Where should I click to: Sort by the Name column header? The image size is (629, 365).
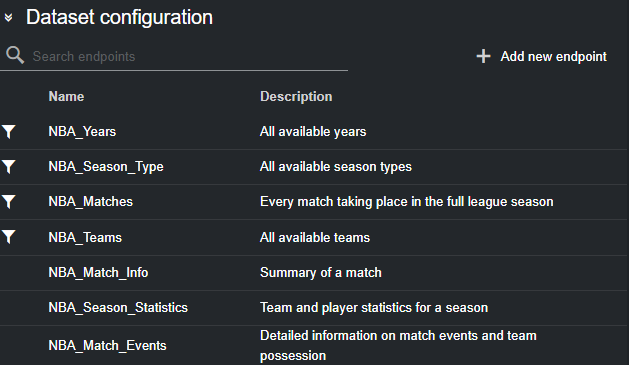66,96
